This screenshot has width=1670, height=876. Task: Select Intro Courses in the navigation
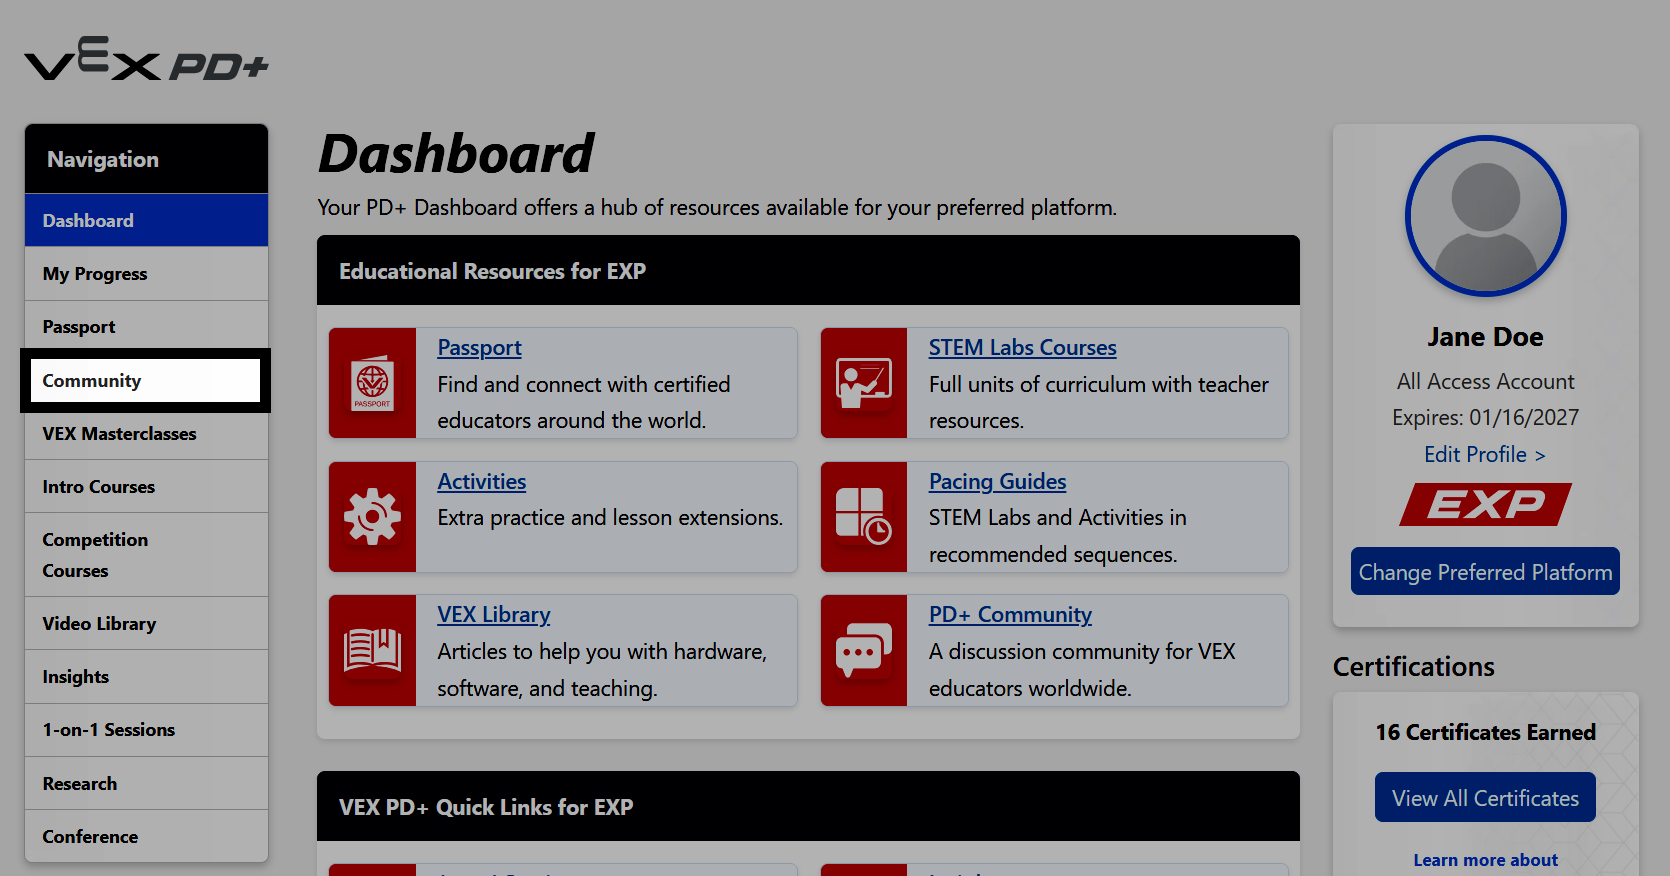(146, 487)
